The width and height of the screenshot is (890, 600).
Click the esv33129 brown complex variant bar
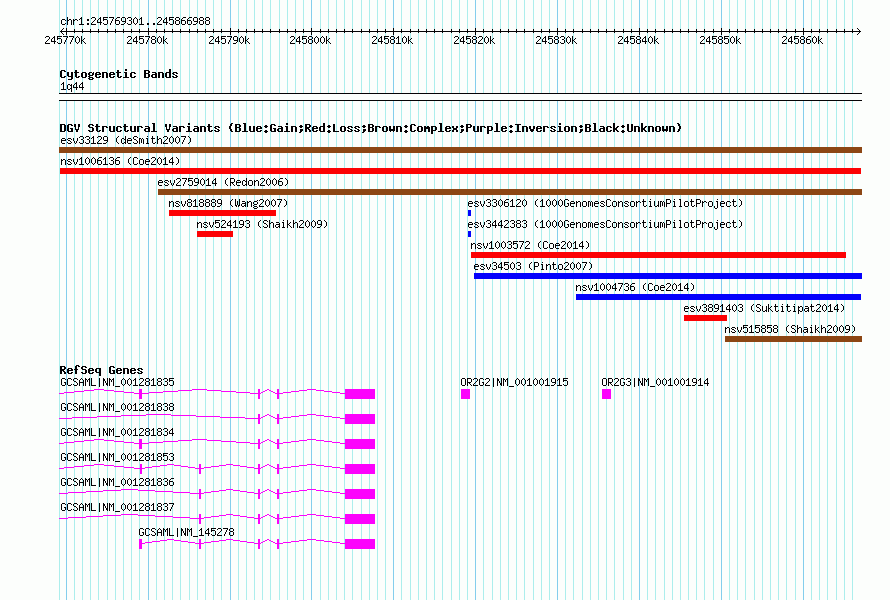tap(460, 150)
